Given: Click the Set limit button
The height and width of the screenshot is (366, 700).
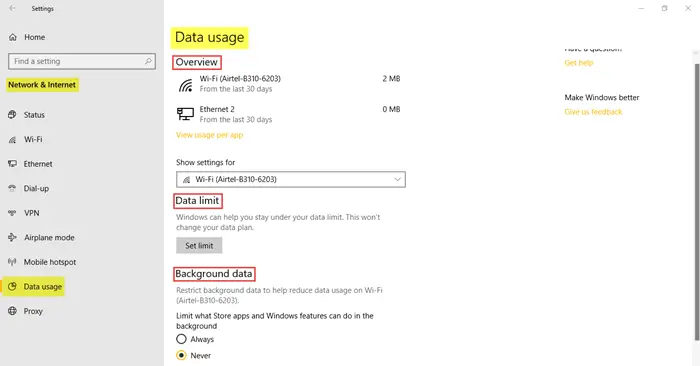Looking at the screenshot, I should 199,245.
